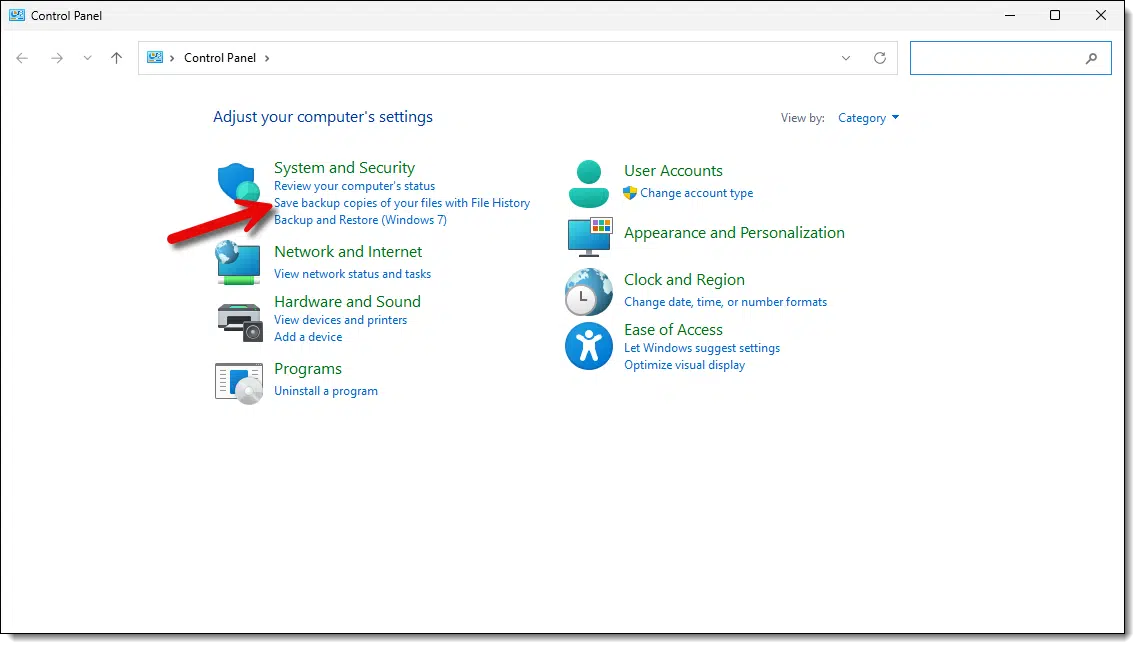The height and width of the screenshot is (649, 1140).
Task: Expand the address bar history dropdown
Action: (846, 58)
